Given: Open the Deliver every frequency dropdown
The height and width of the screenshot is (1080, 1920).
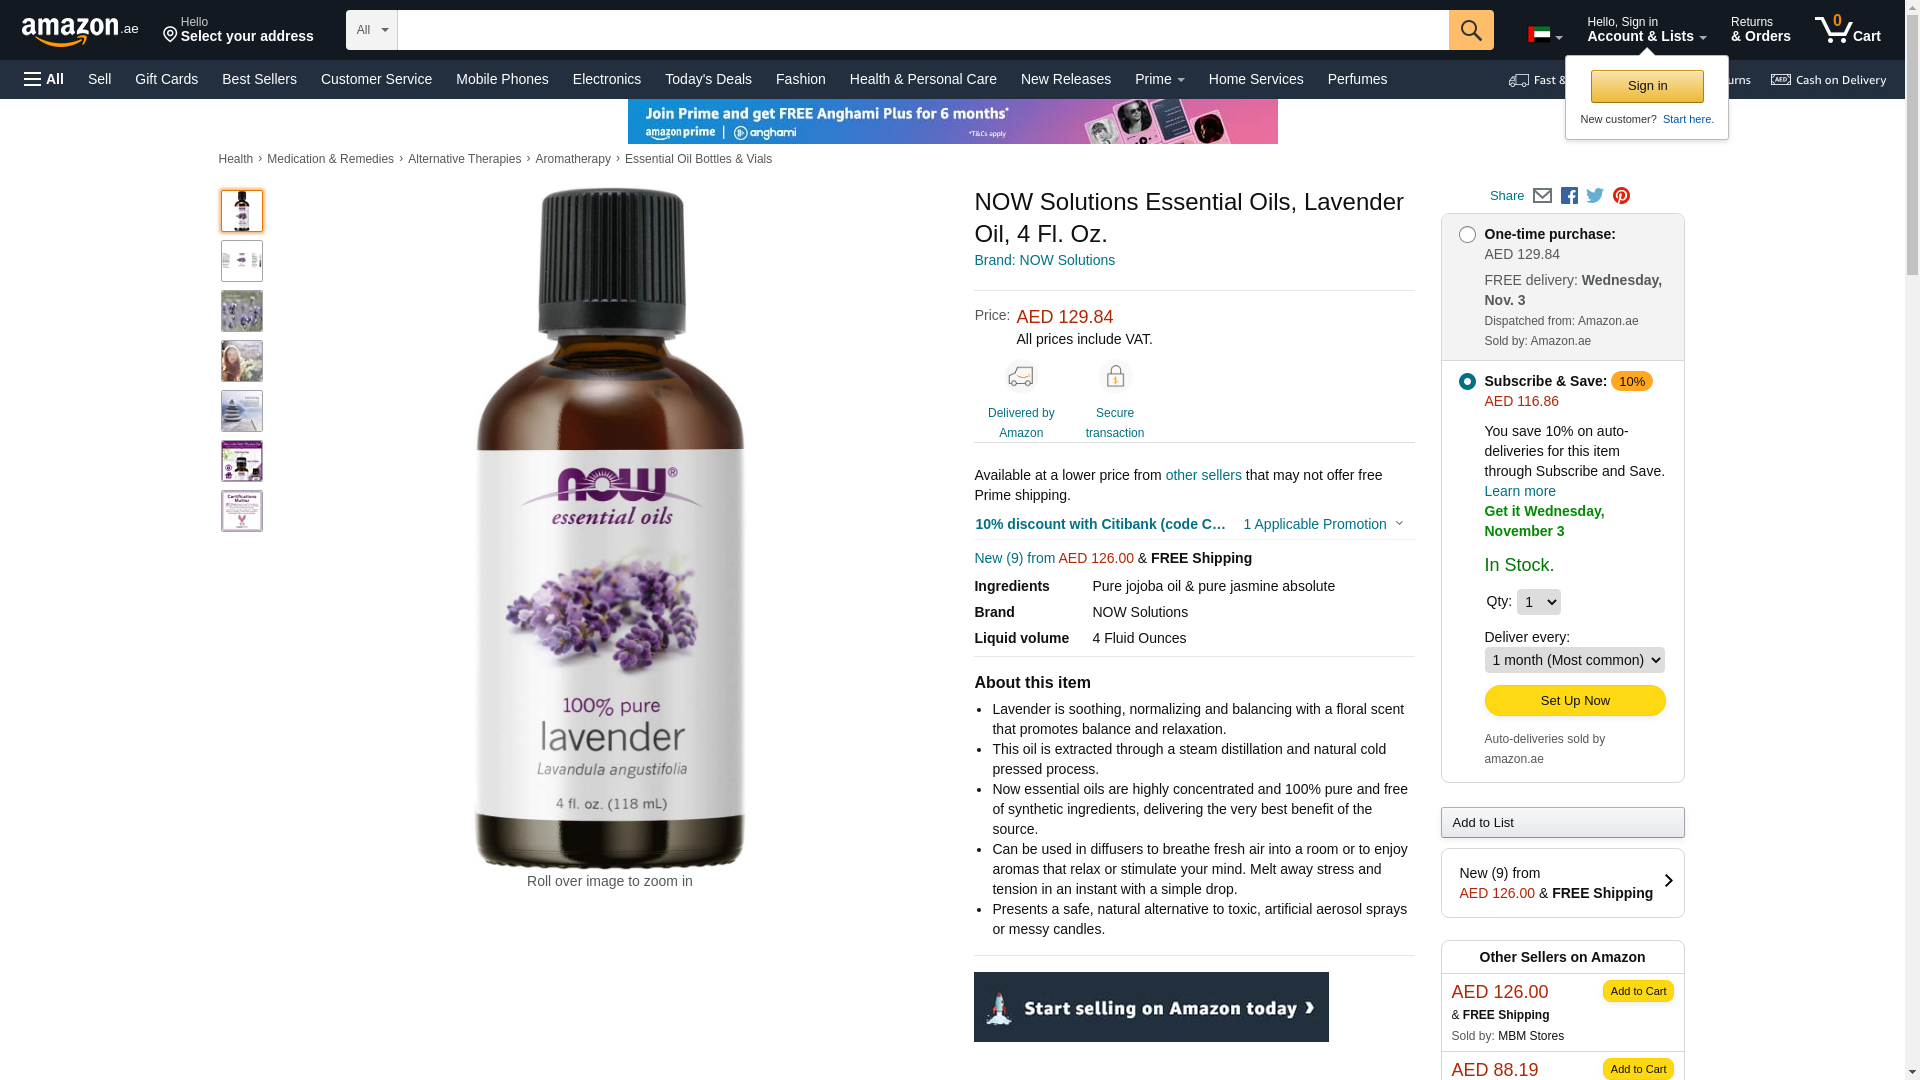Looking at the screenshot, I should [1574, 660].
